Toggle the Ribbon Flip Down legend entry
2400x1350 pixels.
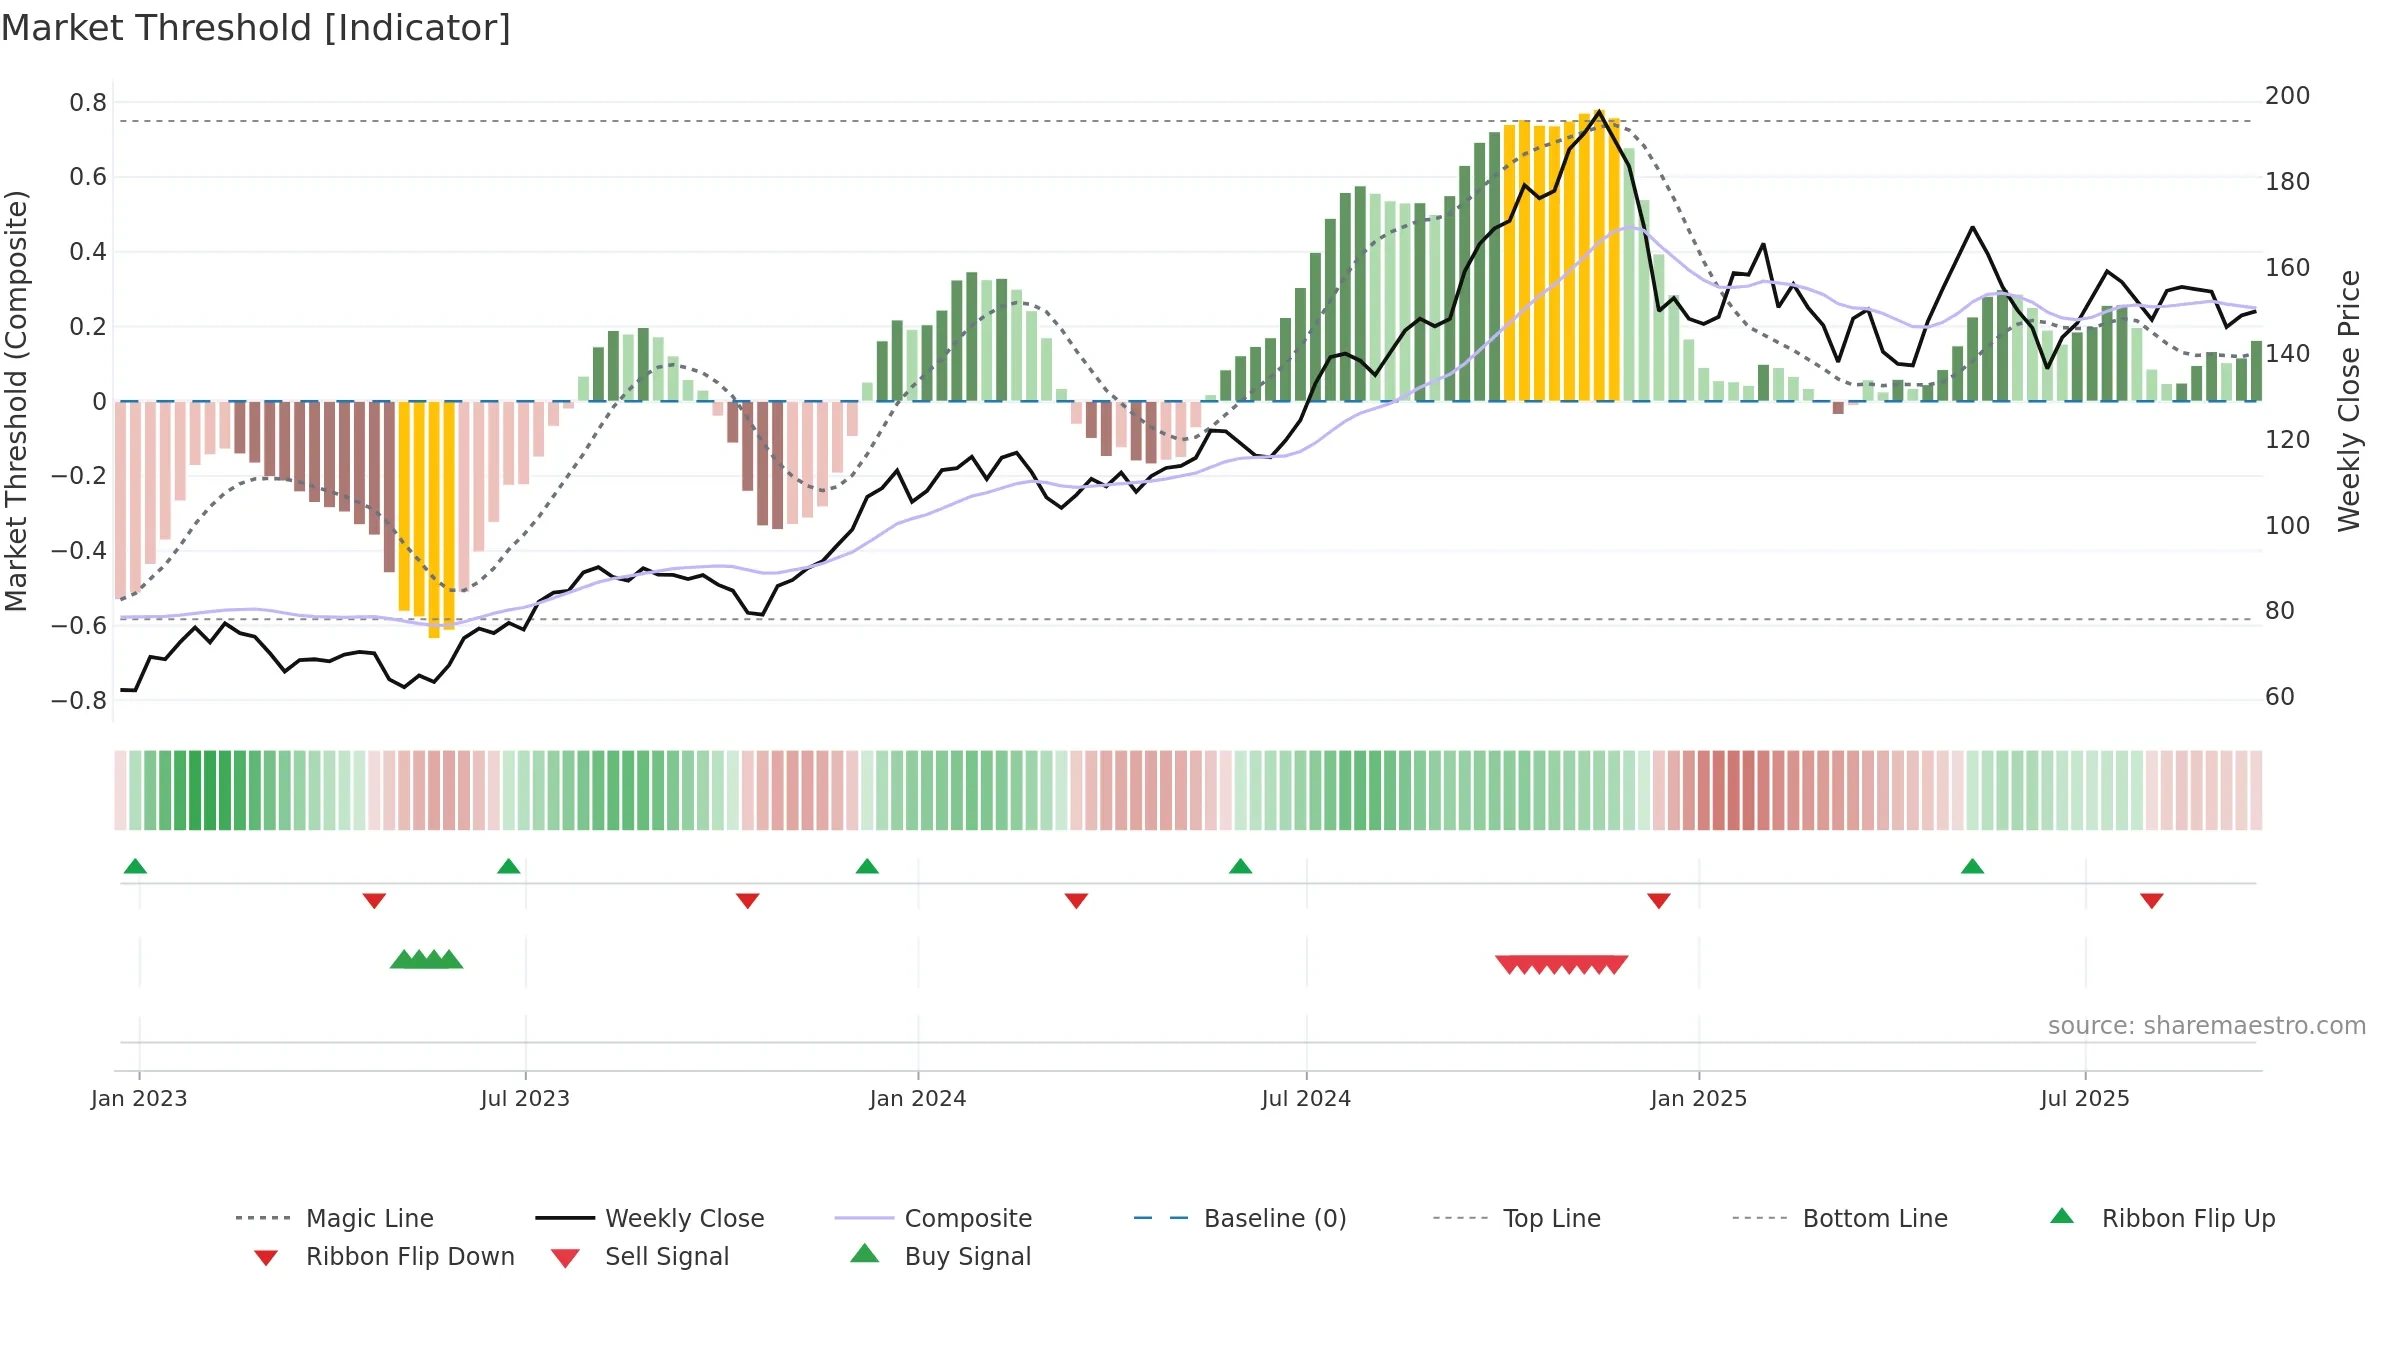tap(383, 1256)
